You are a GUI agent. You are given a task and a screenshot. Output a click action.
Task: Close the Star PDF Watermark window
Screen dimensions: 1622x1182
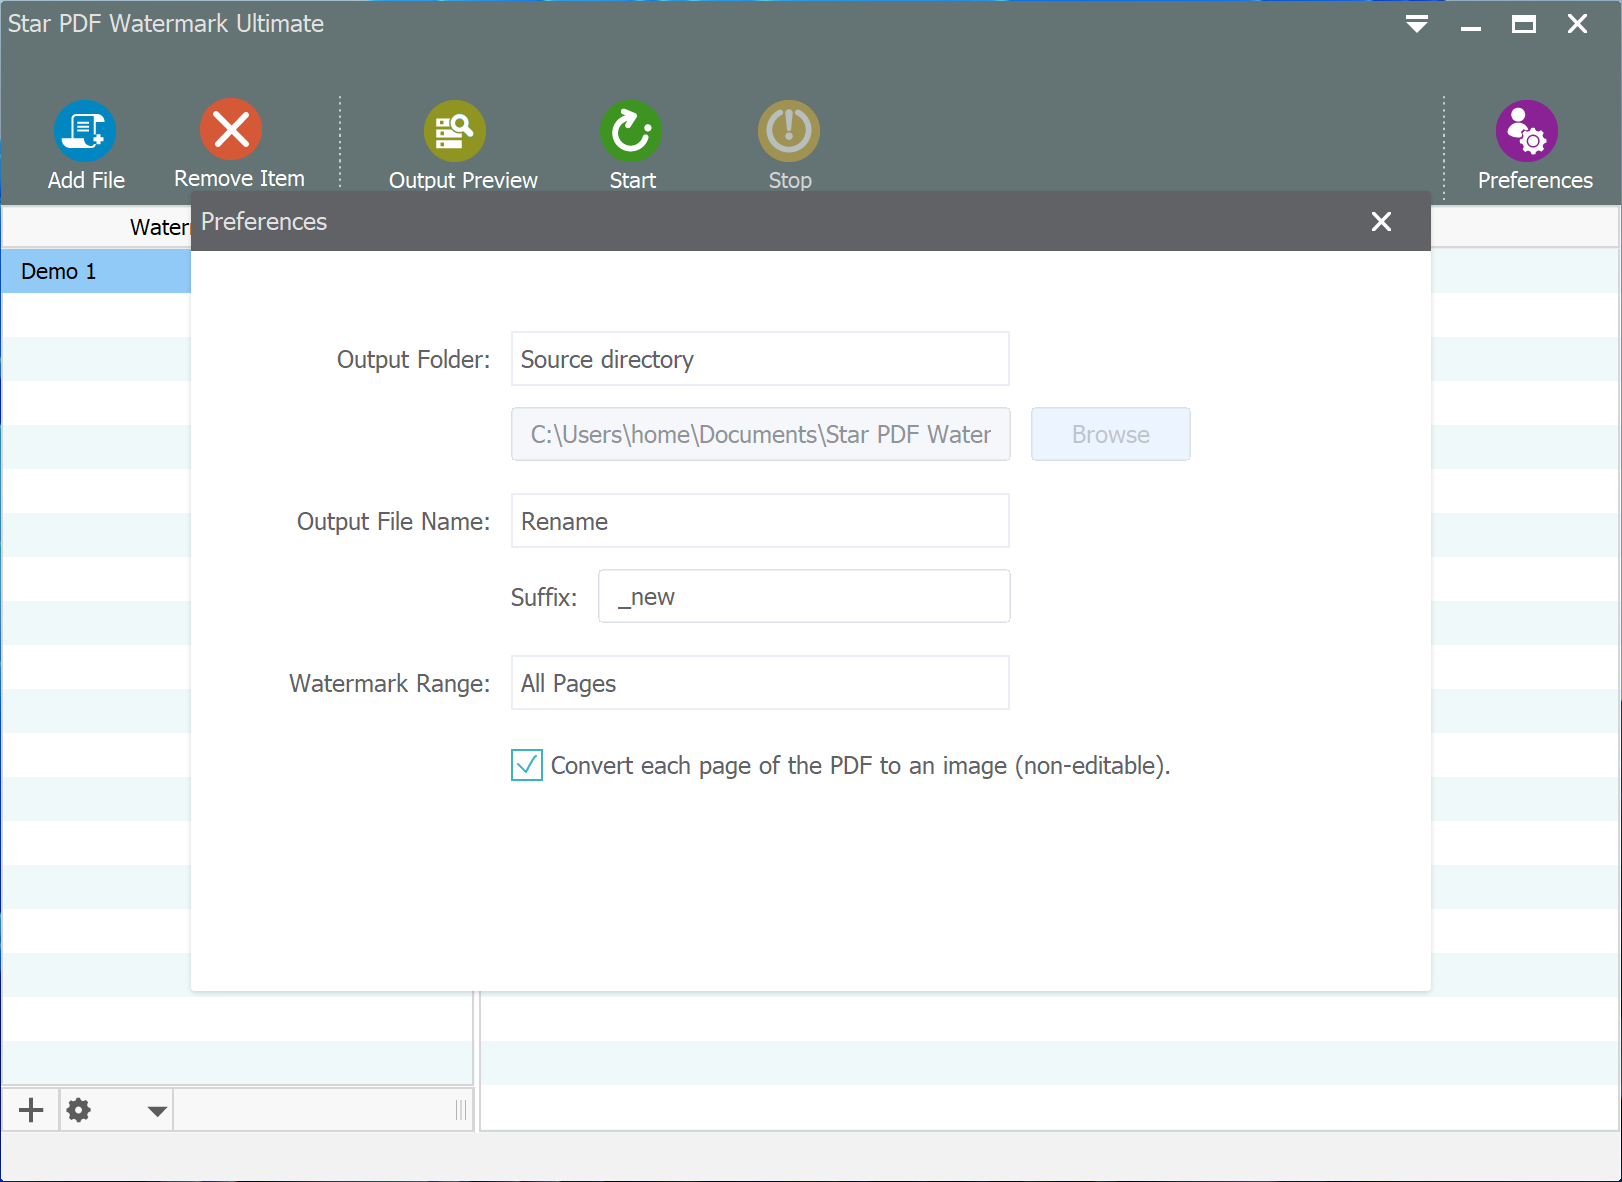point(1577,24)
